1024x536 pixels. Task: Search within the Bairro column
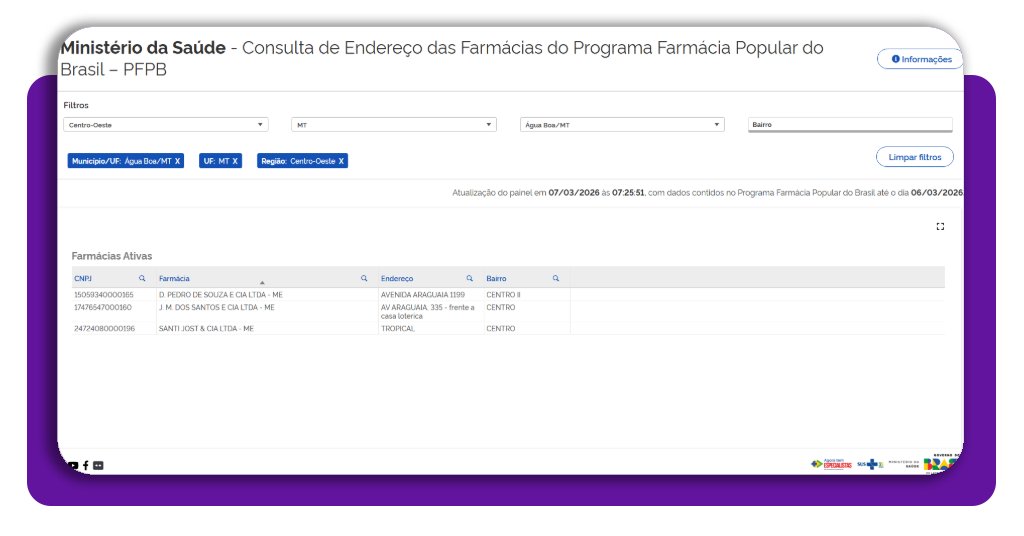[x=556, y=278]
